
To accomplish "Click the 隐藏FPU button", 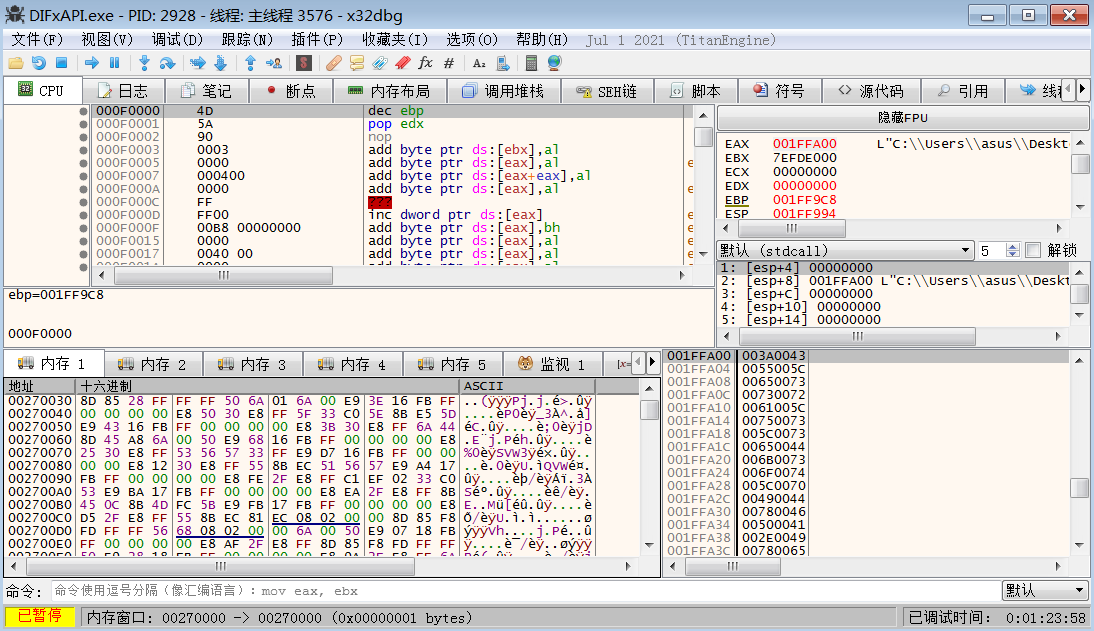I will pyautogui.click(x=903, y=118).
